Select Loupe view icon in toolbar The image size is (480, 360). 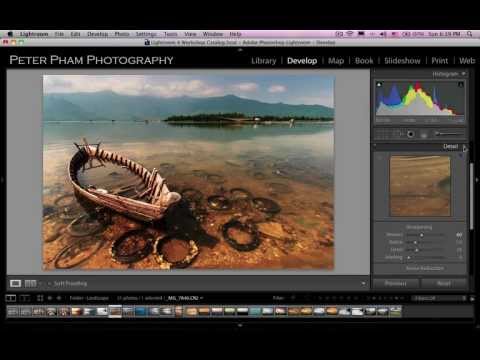[15, 284]
